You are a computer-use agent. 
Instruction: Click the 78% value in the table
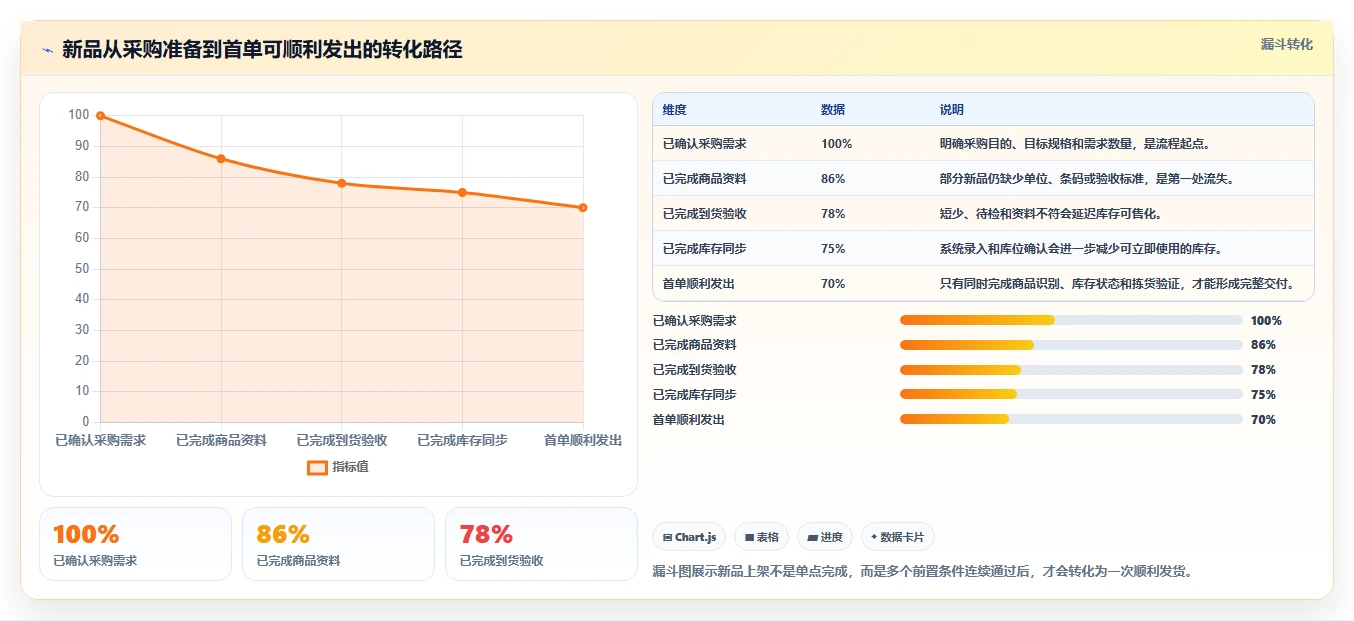tap(833, 214)
